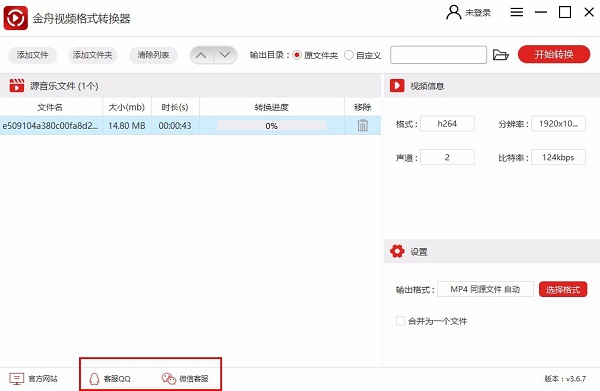Open the 未登录 user account icon

pos(454,12)
